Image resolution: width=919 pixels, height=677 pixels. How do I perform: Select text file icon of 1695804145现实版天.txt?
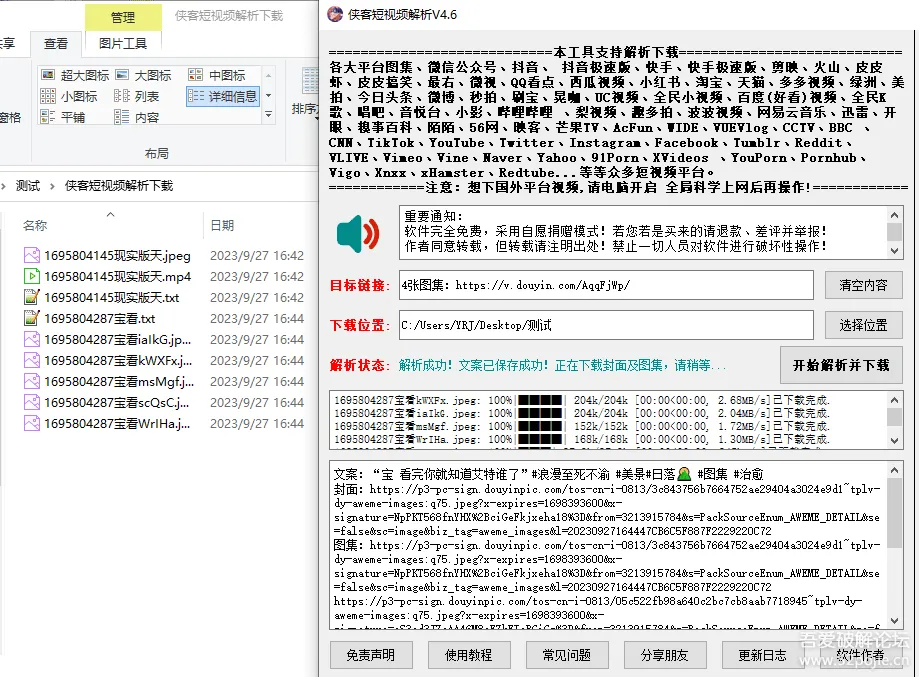point(32,297)
